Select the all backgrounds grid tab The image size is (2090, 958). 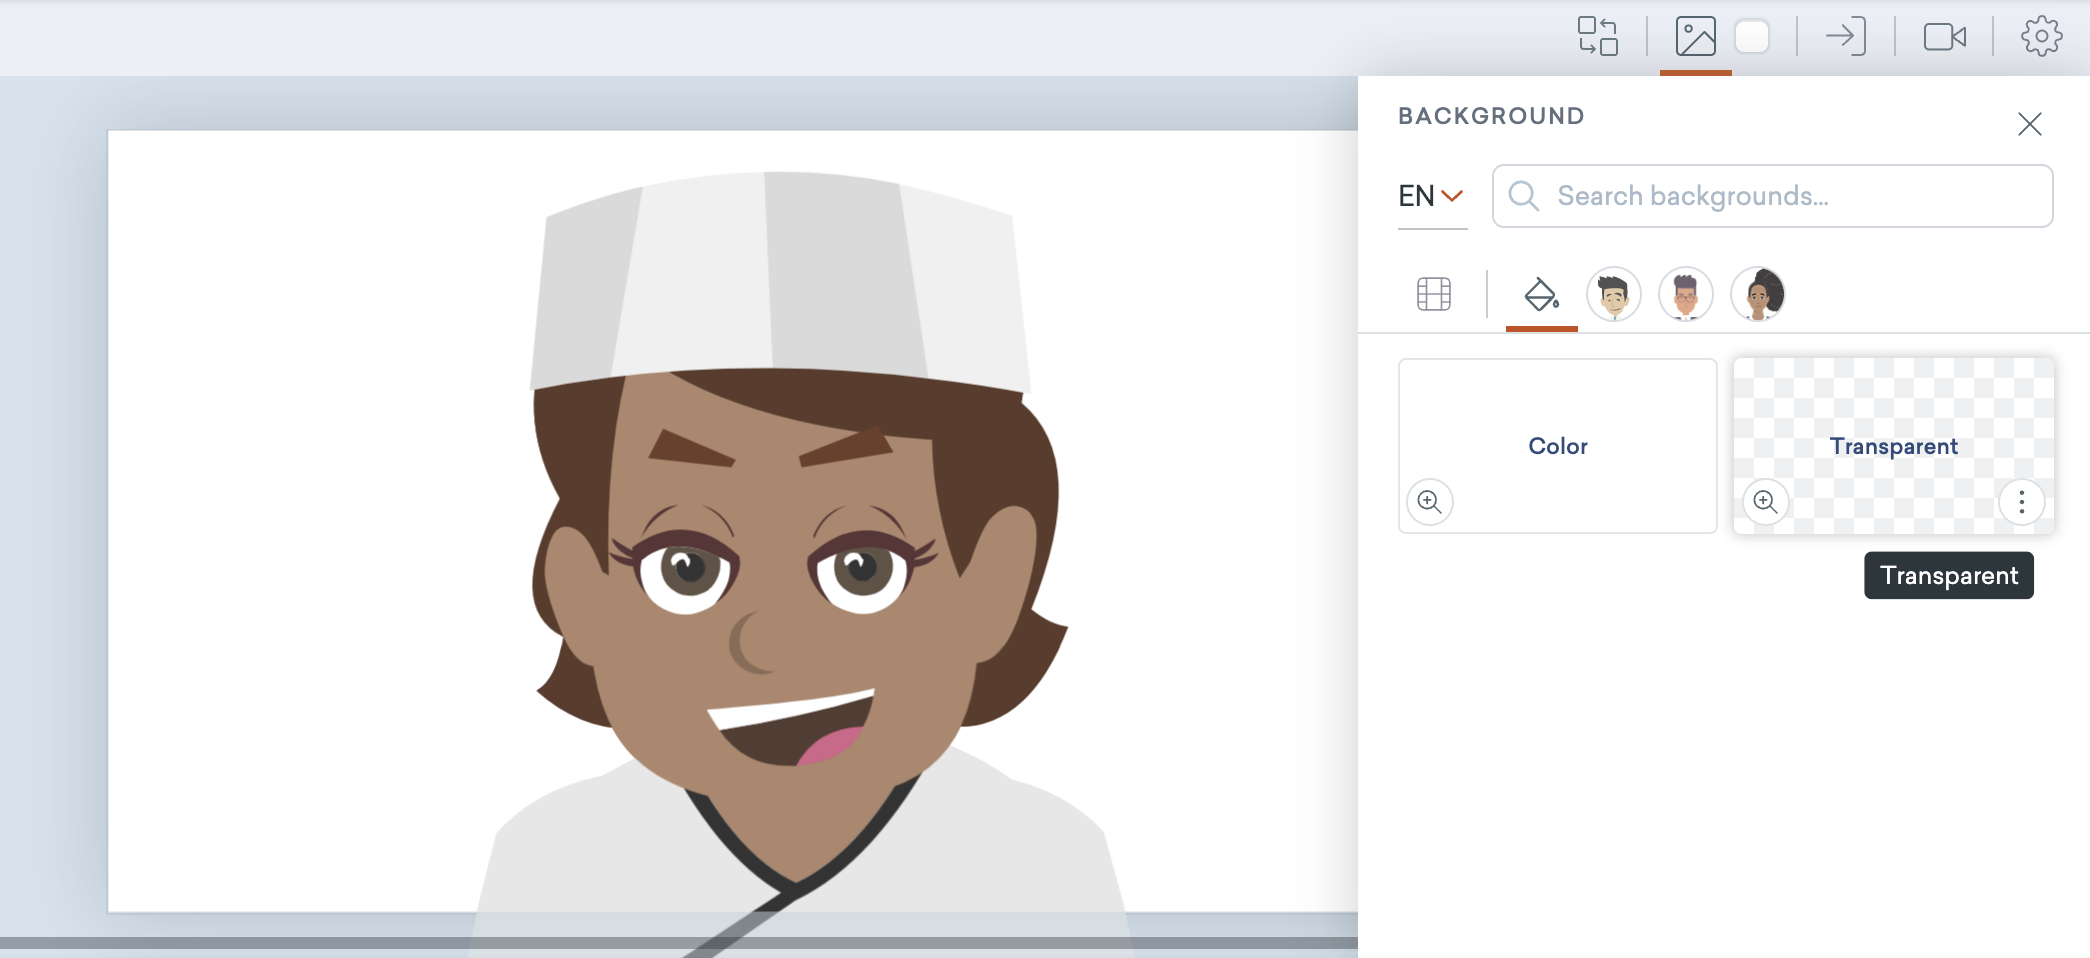pyautogui.click(x=1434, y=294)
